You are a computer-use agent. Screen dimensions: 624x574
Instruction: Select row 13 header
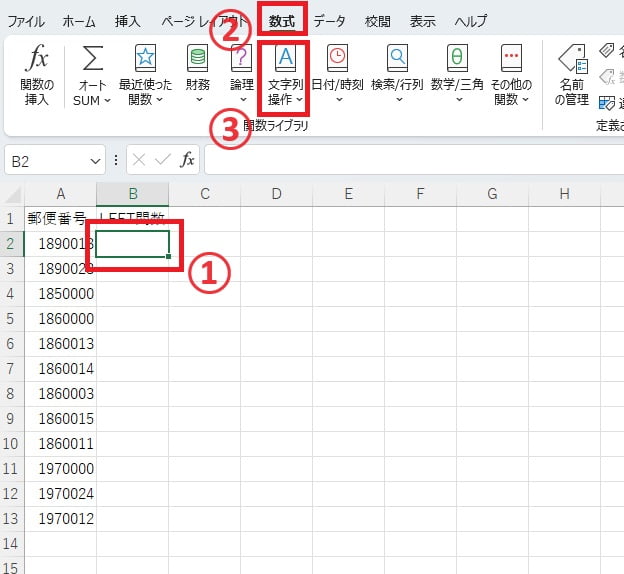click(x=12, y=519)
